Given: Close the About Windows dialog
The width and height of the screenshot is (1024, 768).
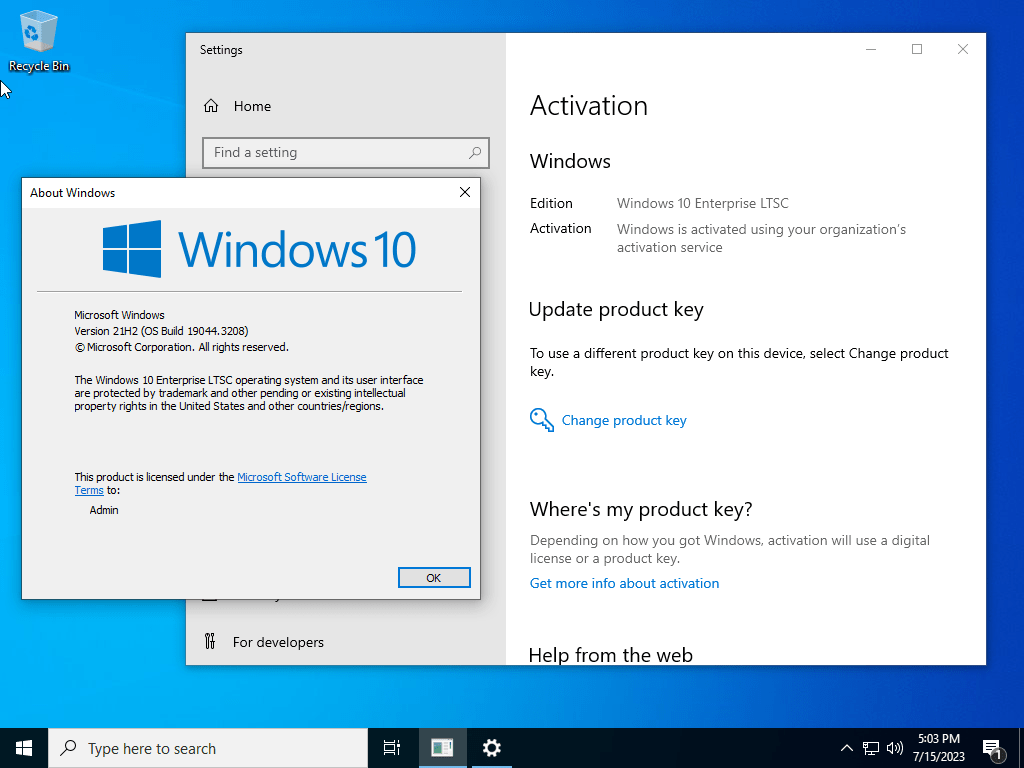Looking at the screenshot, I should (465, 192).
